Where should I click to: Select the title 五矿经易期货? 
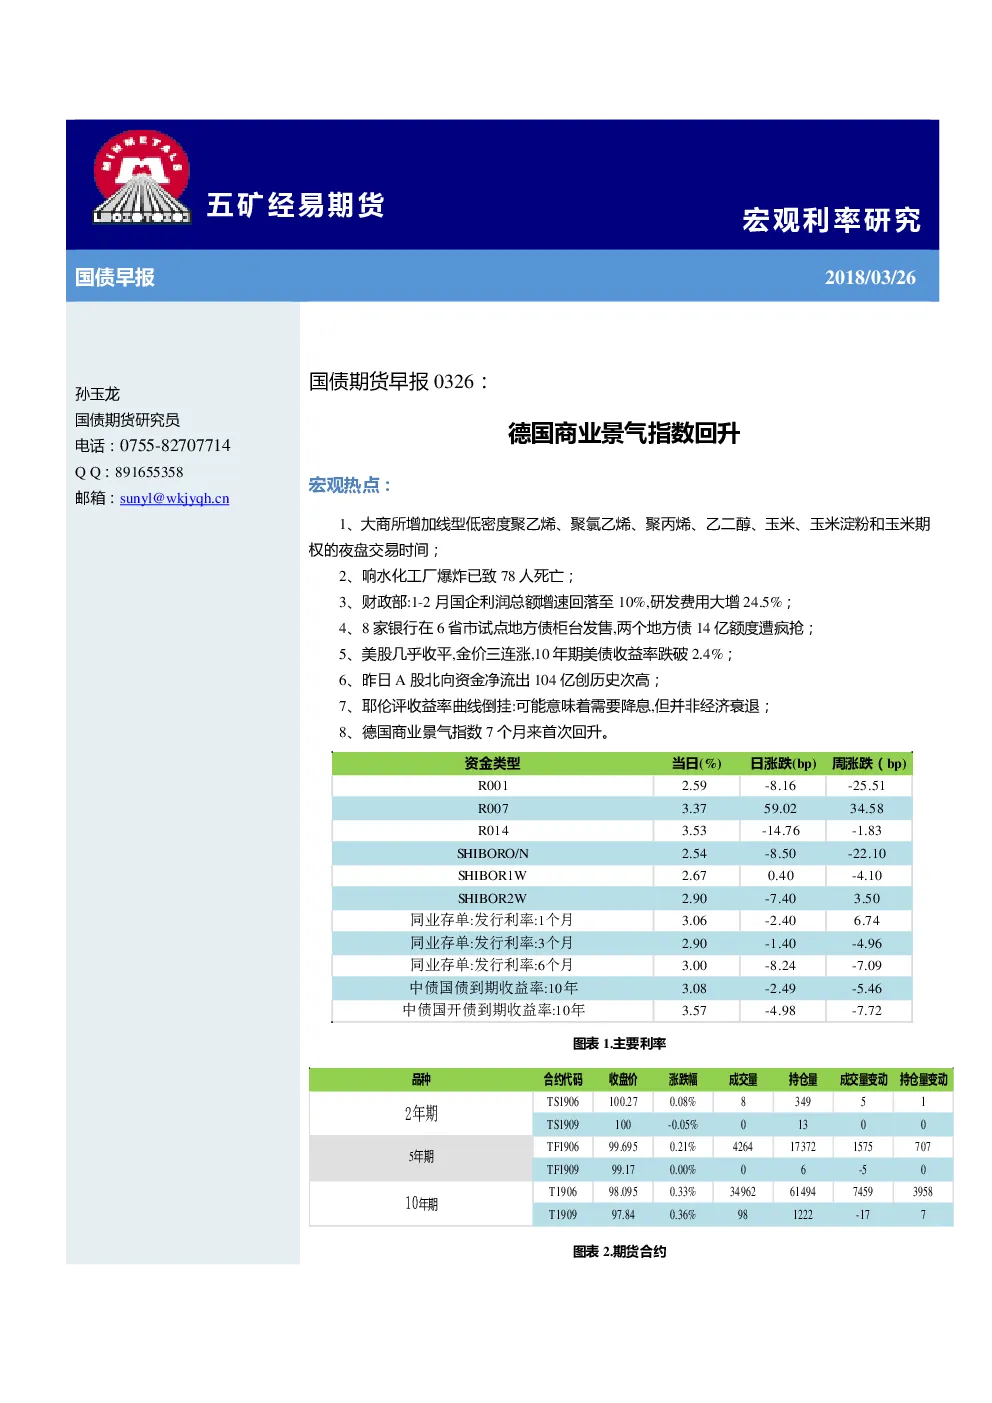pos(296,205)
